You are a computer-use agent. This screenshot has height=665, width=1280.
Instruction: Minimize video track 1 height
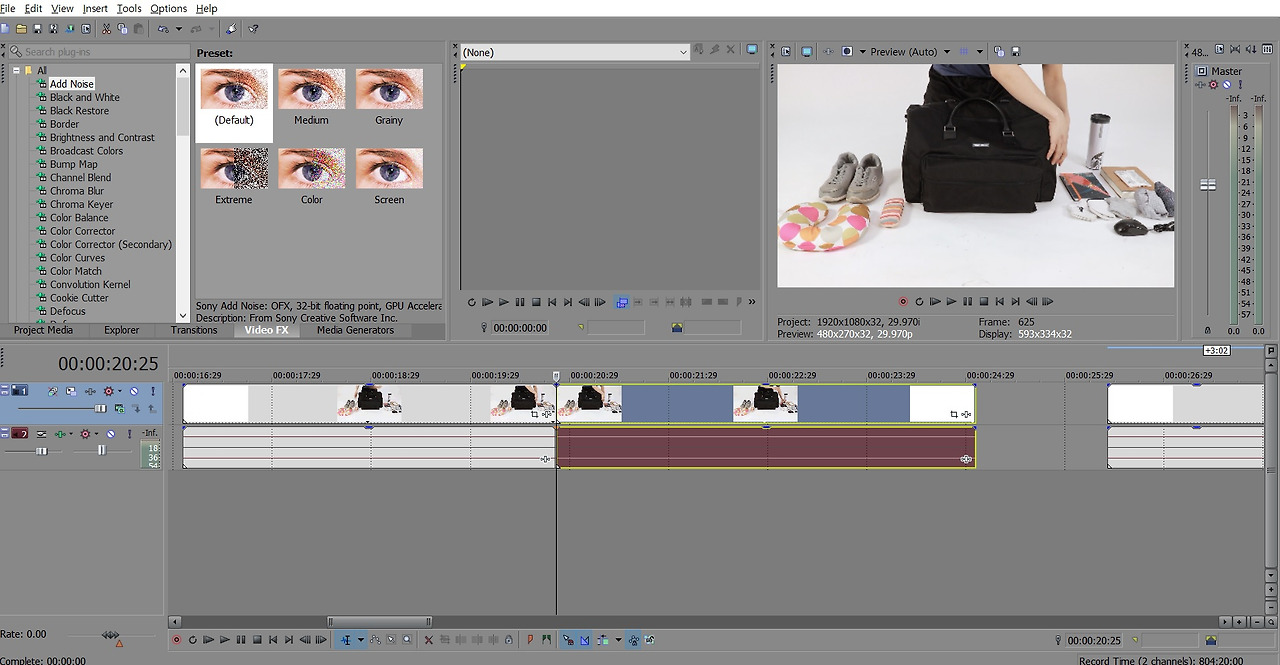click(x=4, y=386)
